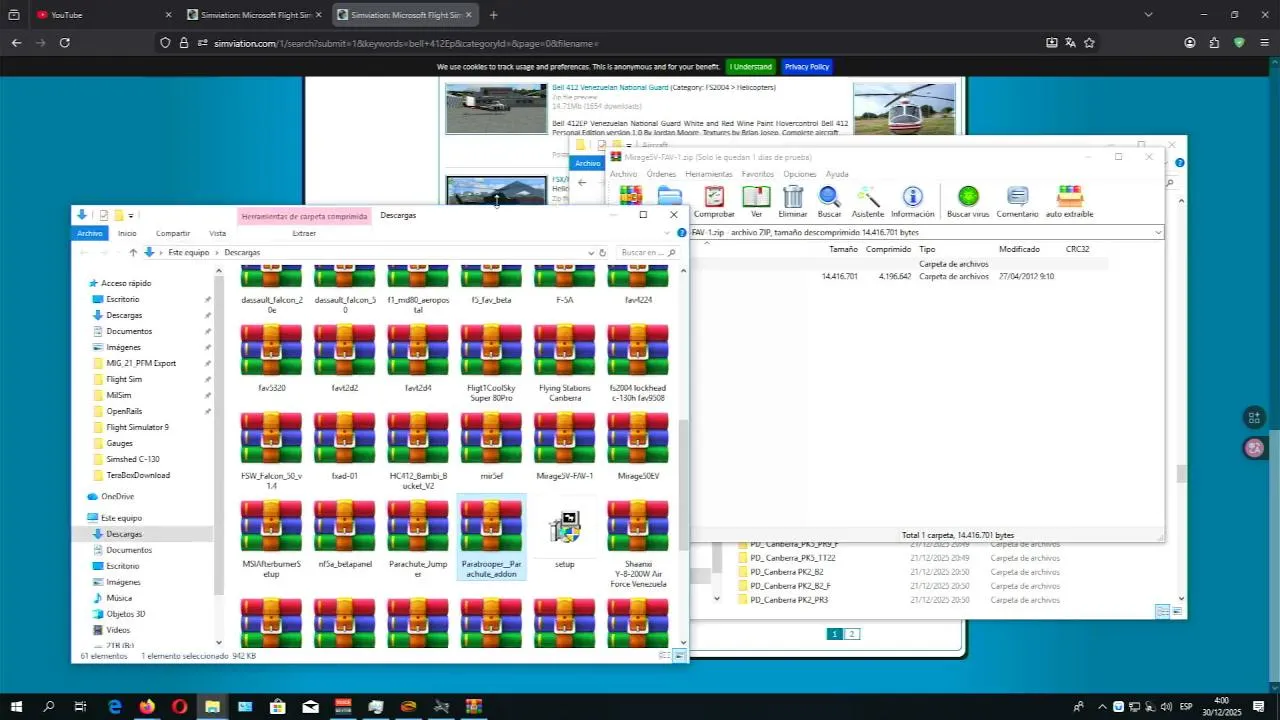1280x720 pixels.
Task: Open the WinRAR taskbar icon
Action: click(473, 707)
